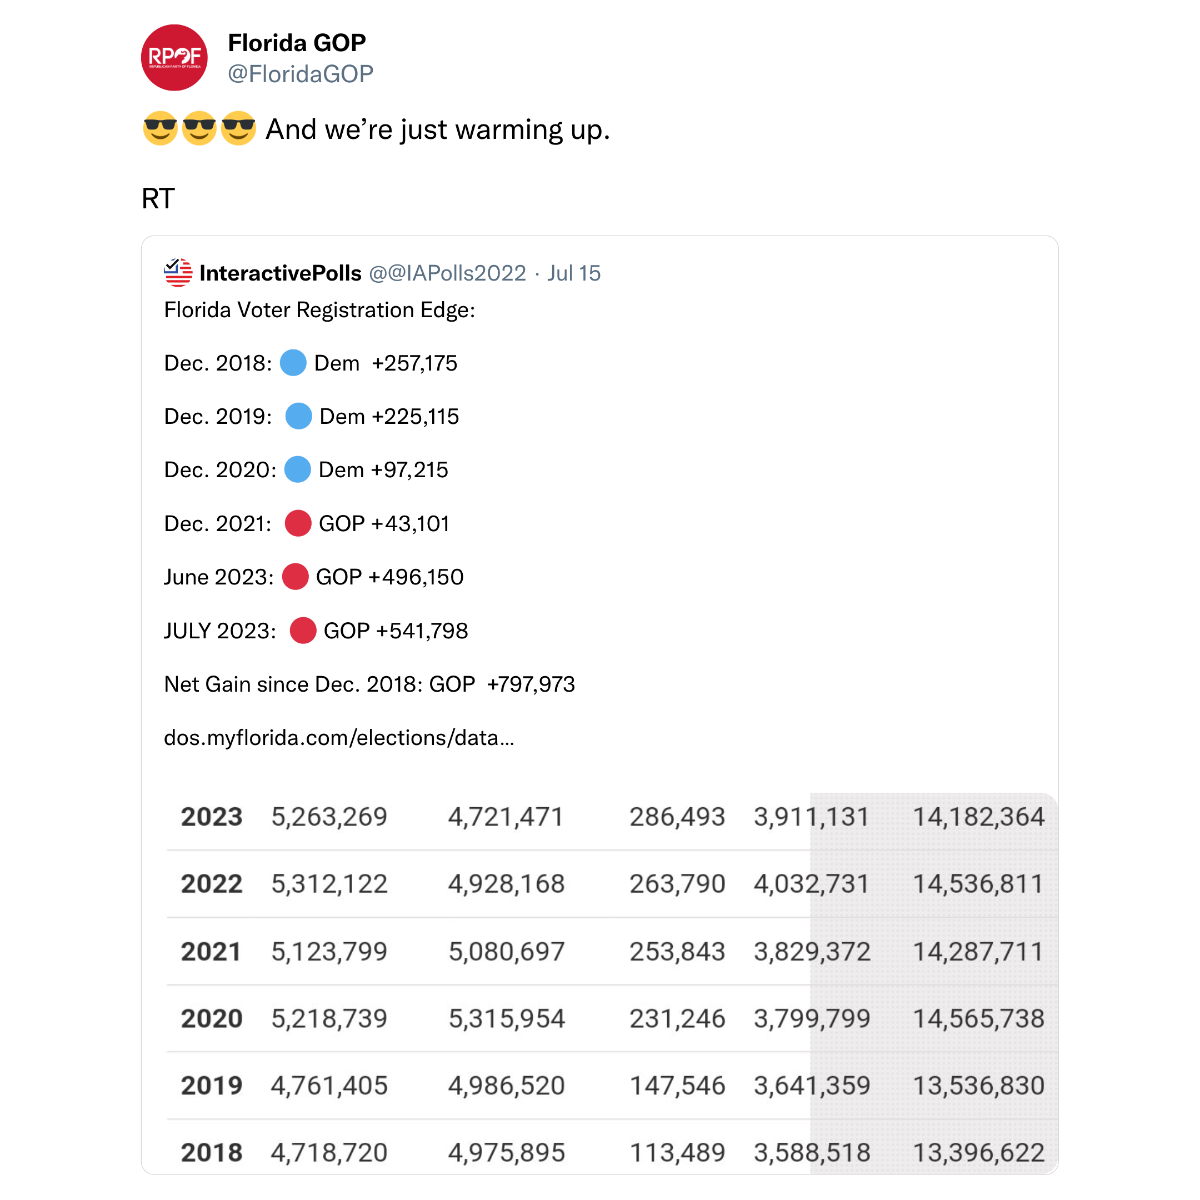The width and height of the screenshot is (1200, 1200).
Task: Click the @@IAPolls2022 handle
Action: [x=447, y=273]
